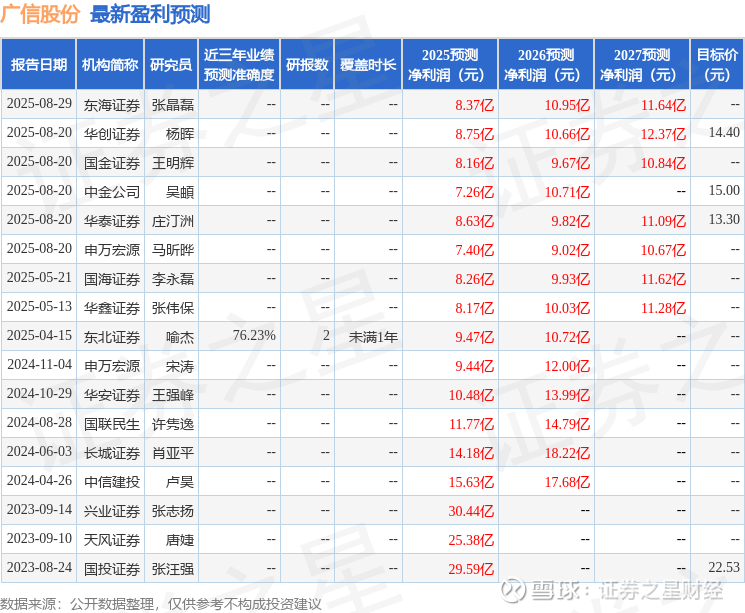Click researcher 许隽逸

point(172,424)
